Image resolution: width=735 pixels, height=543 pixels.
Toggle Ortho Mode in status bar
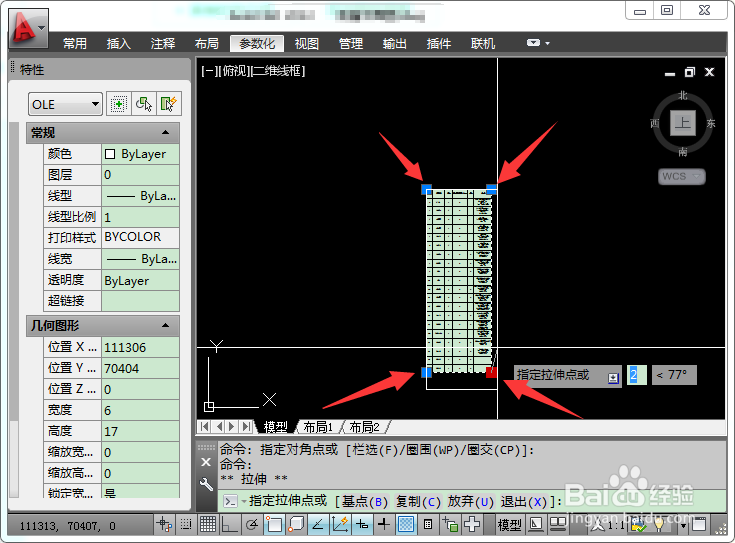point(229,524)
